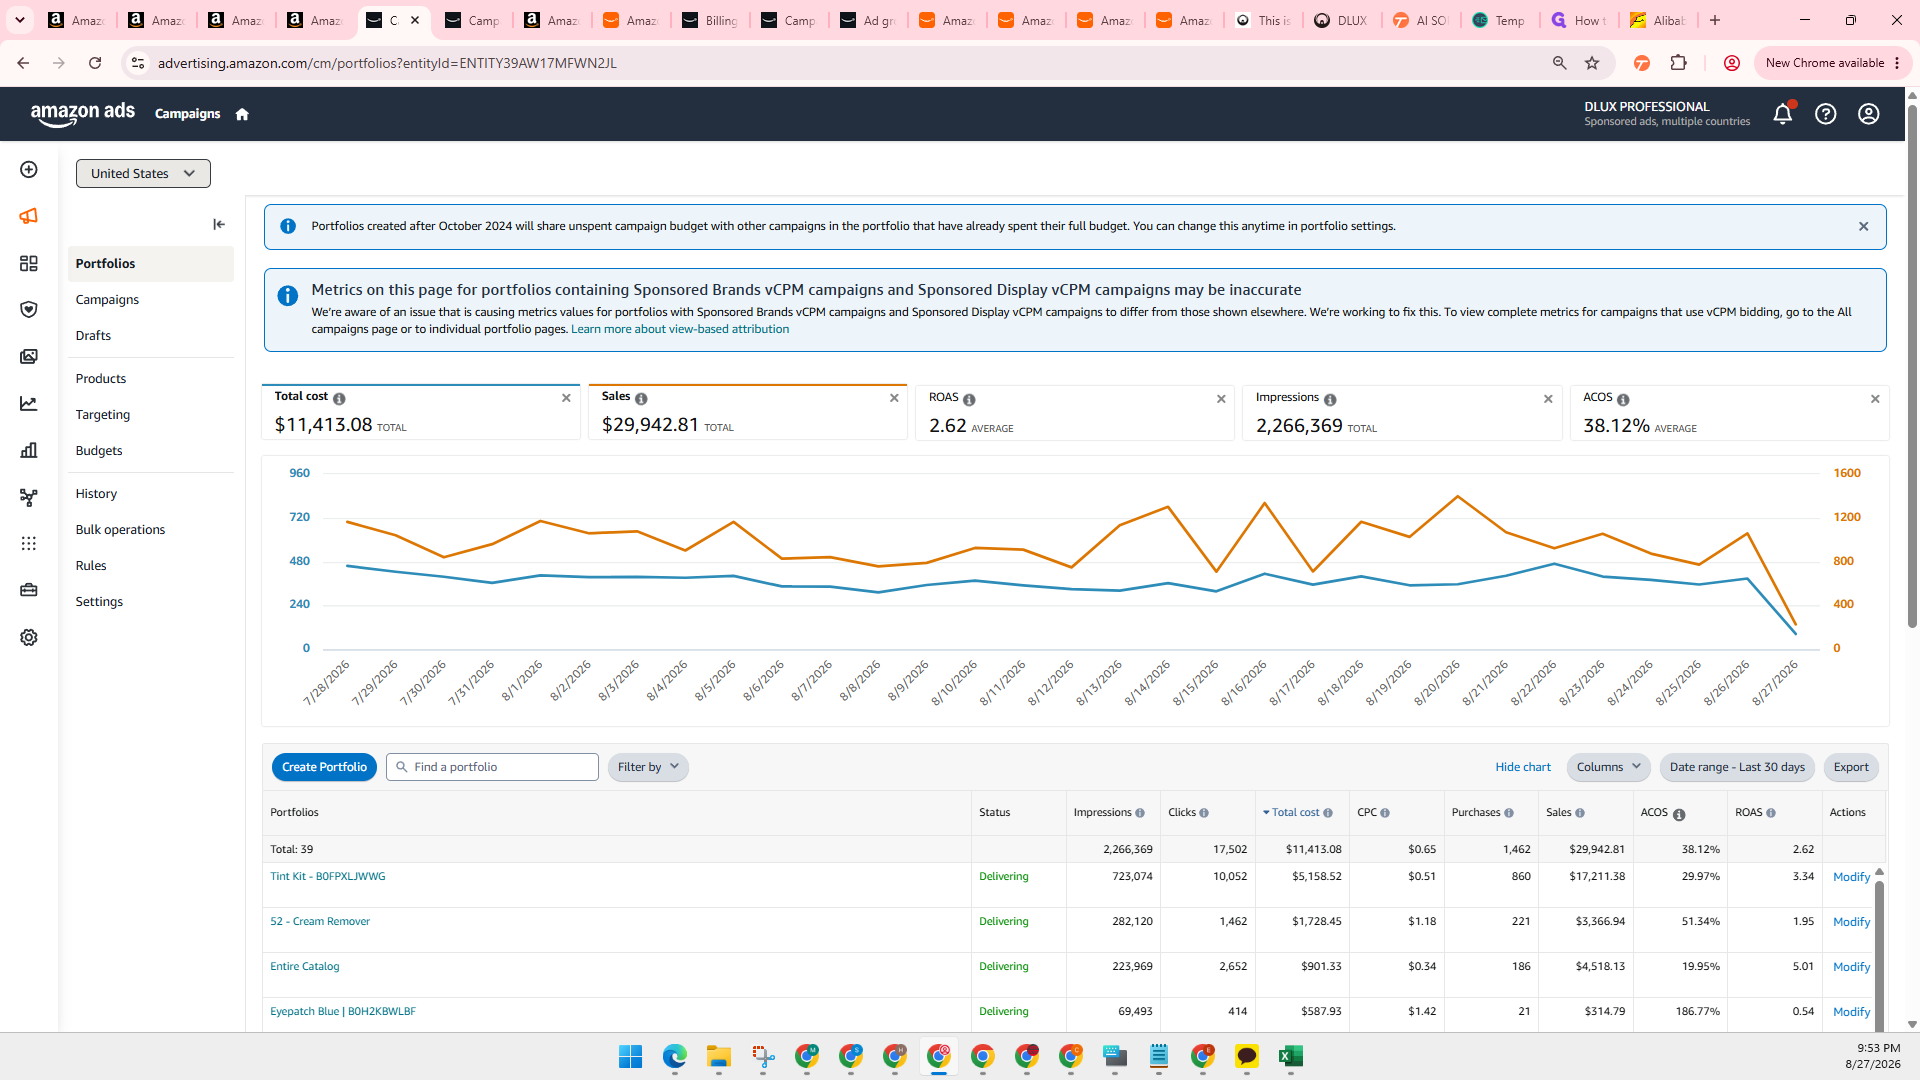Click the plus create icon in left rail
This screenshot has width=1920, height=1080.
[x=29, y=170]
